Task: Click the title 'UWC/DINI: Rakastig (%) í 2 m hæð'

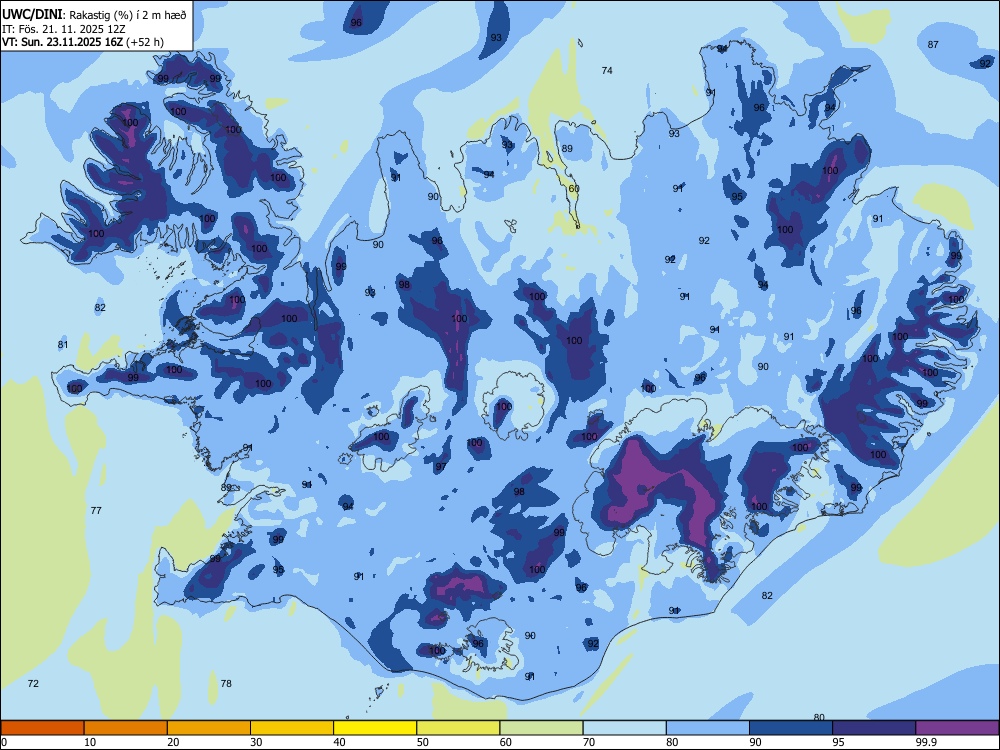Action: click(x=94, y=15)
